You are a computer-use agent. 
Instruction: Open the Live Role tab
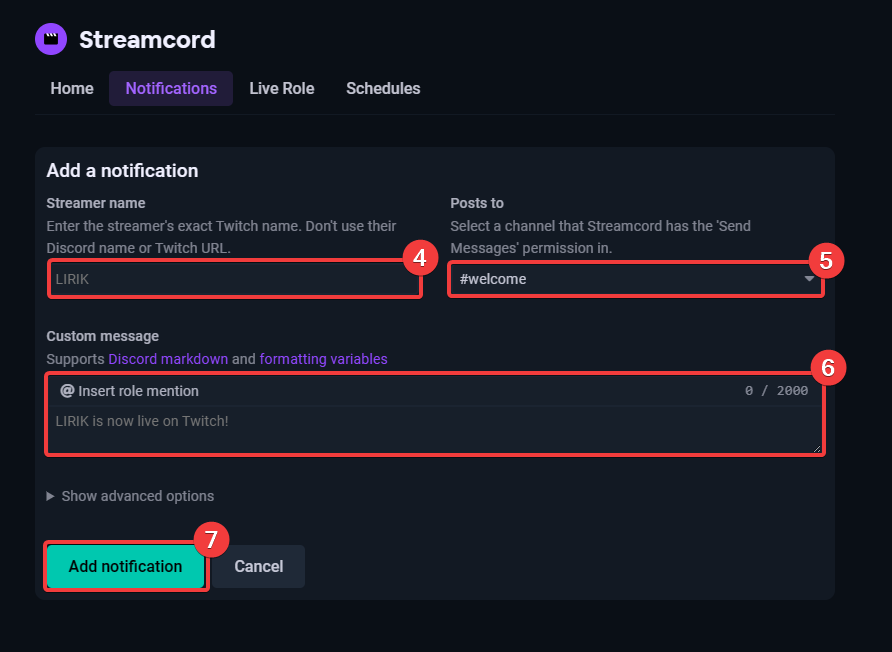pos(281,88)
